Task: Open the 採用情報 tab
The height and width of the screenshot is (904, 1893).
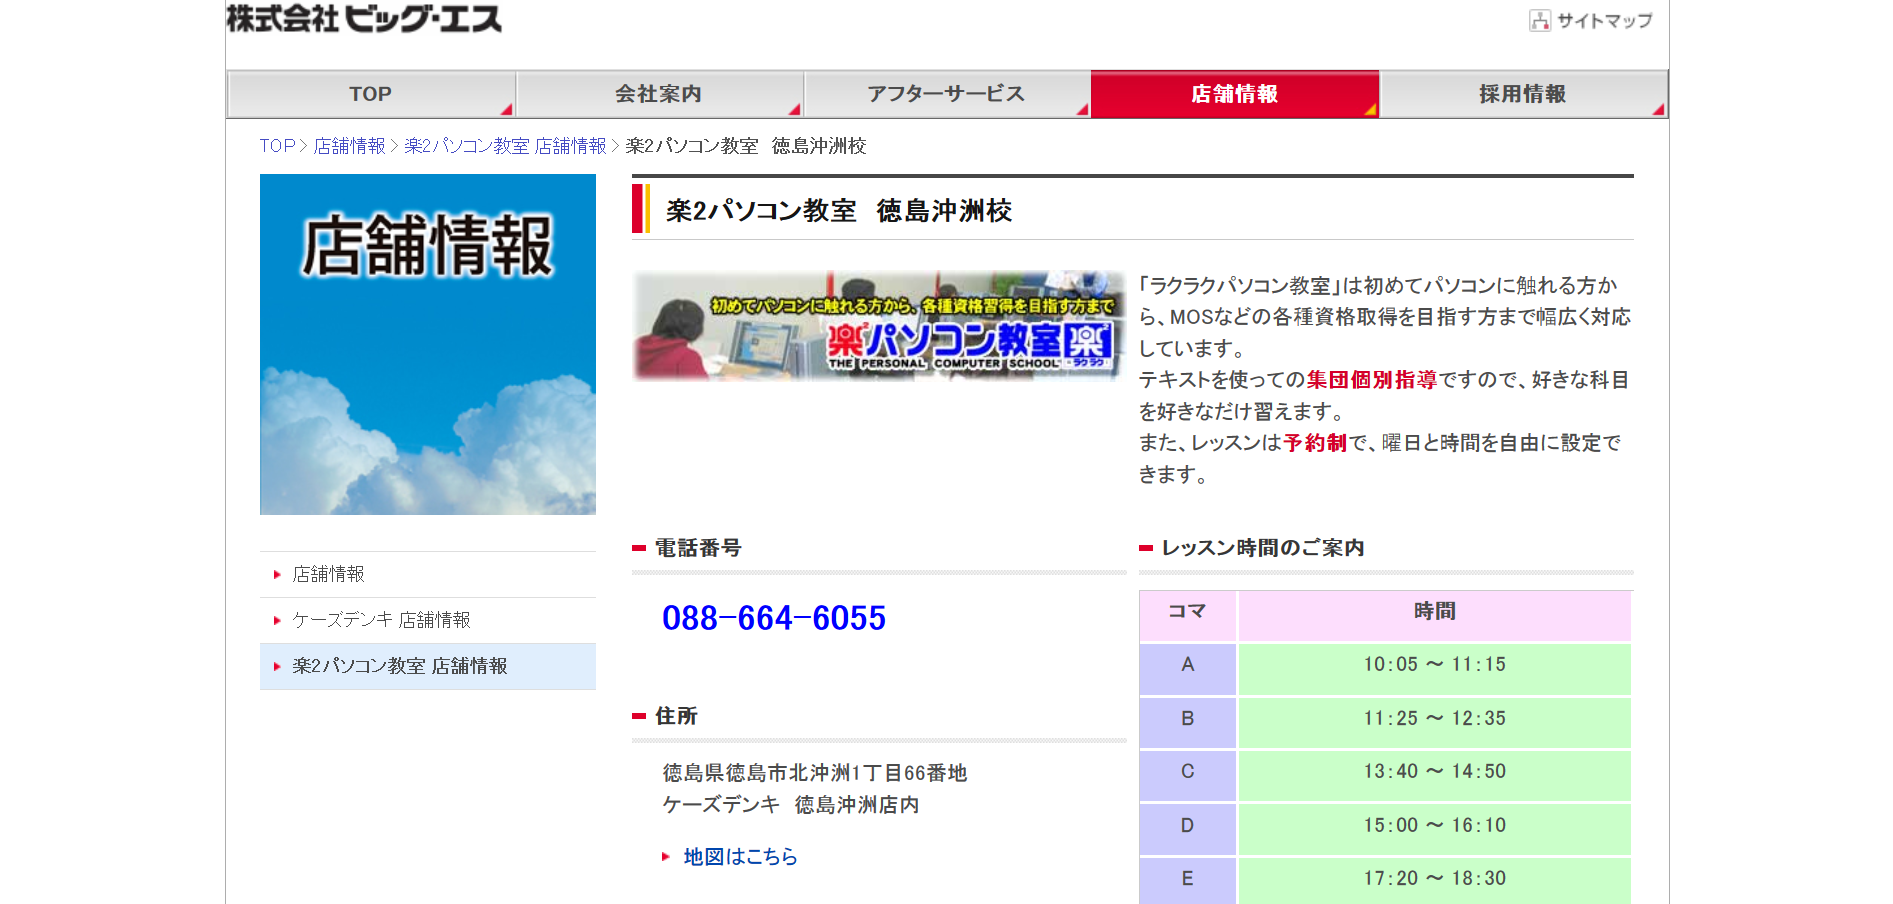Action: 1523,93
